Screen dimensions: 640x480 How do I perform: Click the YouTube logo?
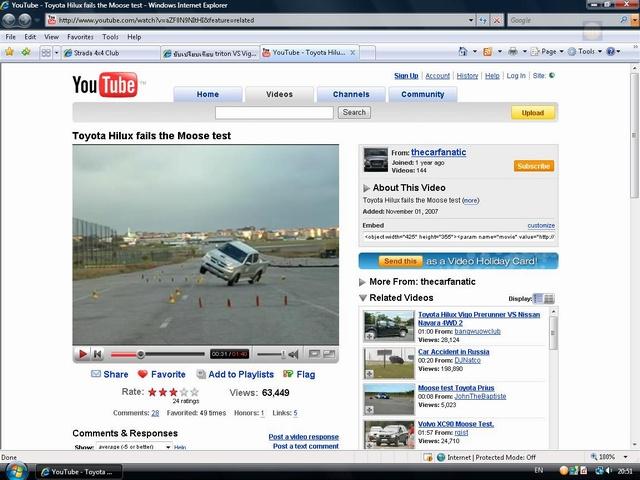click(x=104, y=85)
